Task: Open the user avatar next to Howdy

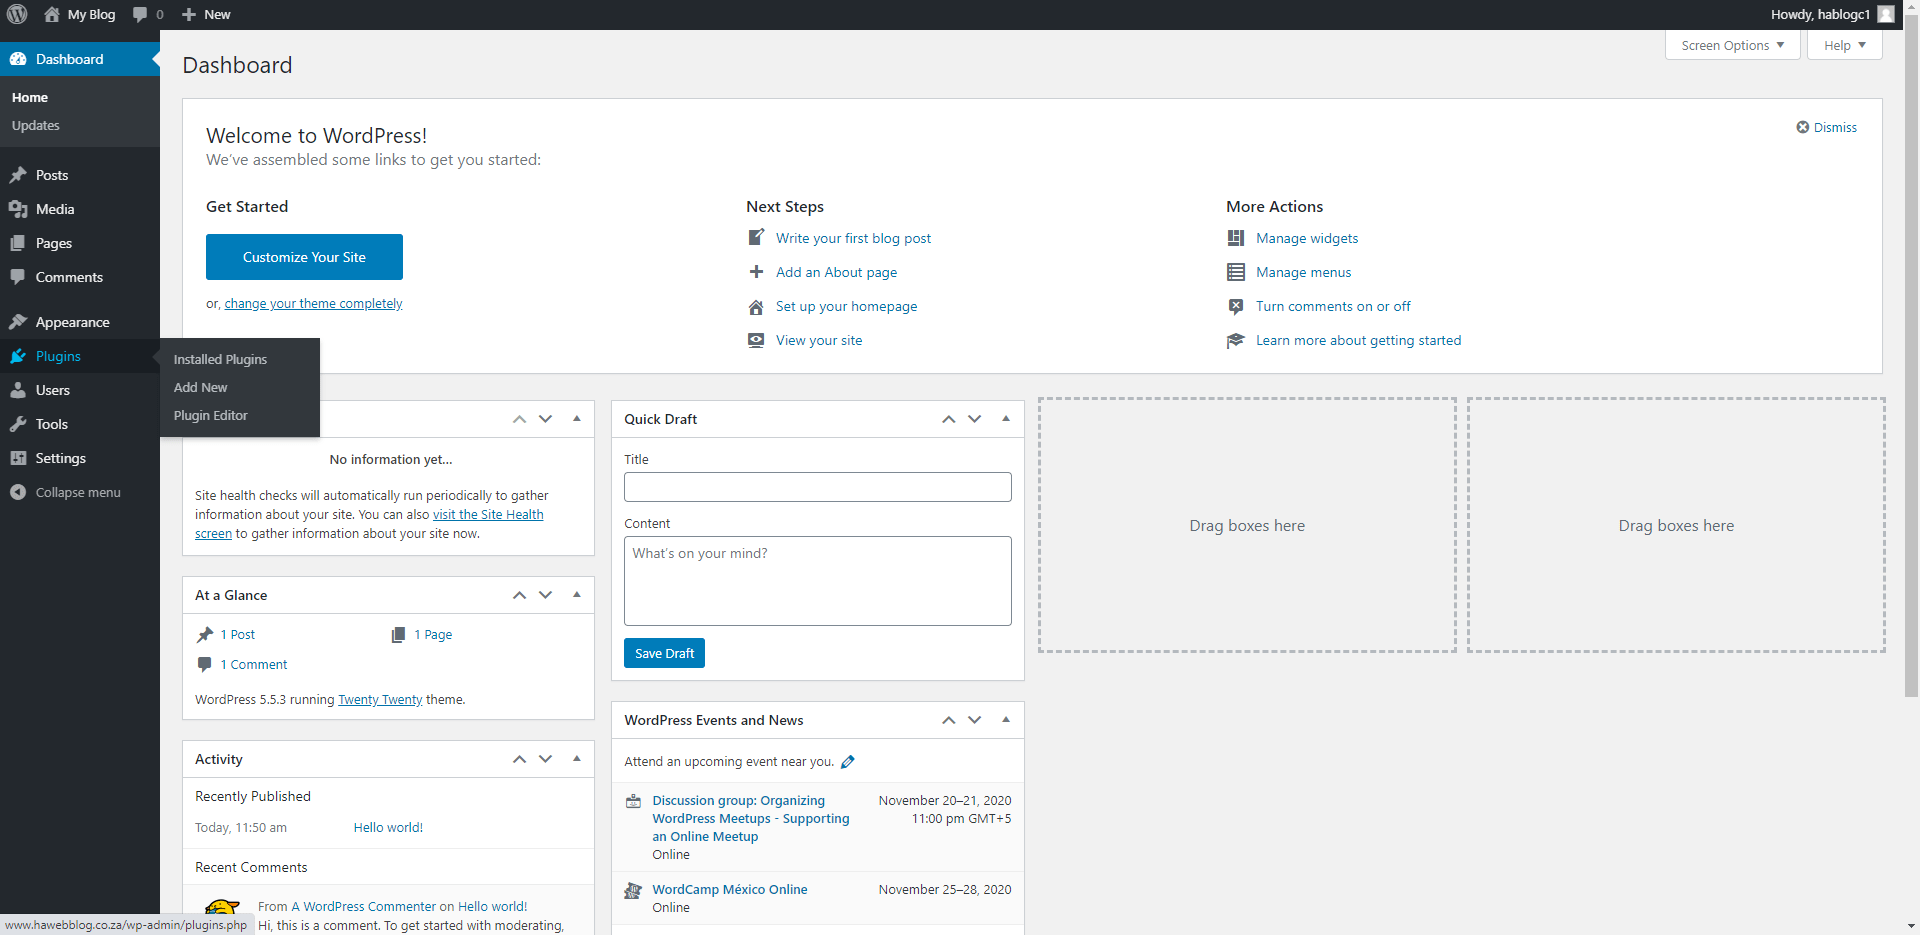Action: coord(1886,15)
